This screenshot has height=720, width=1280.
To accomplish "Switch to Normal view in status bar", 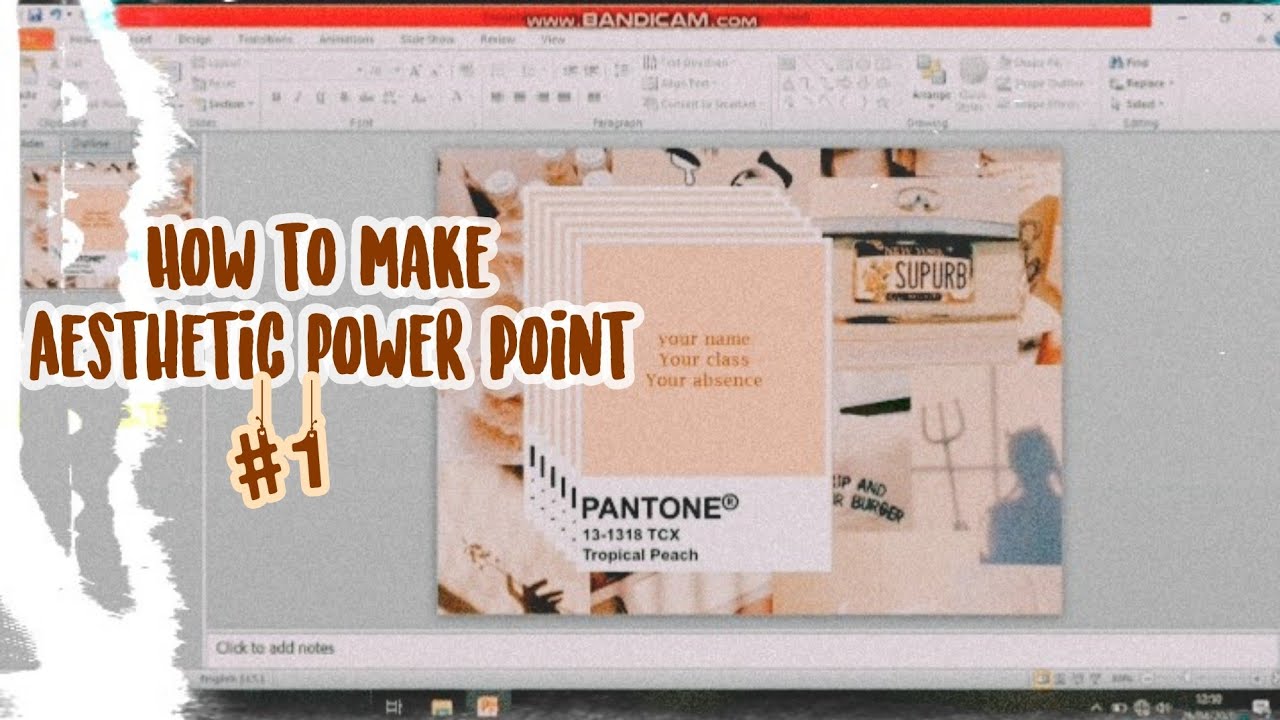I will click(x=1043, y=680).
